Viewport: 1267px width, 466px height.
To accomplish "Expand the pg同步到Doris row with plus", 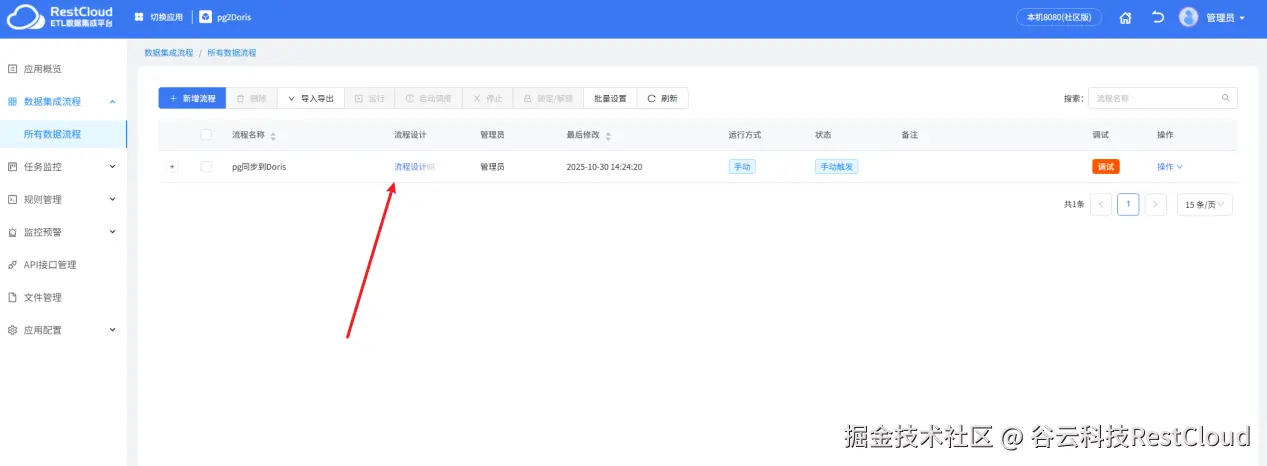I will [172, 167].
